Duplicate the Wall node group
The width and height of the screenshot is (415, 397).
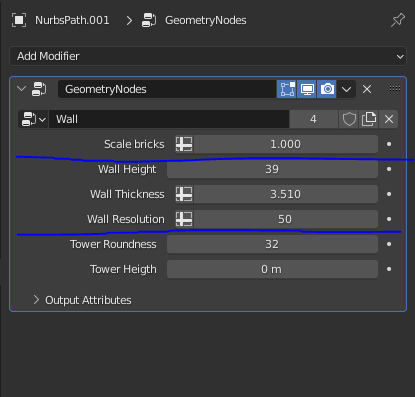tap(369, 119)
